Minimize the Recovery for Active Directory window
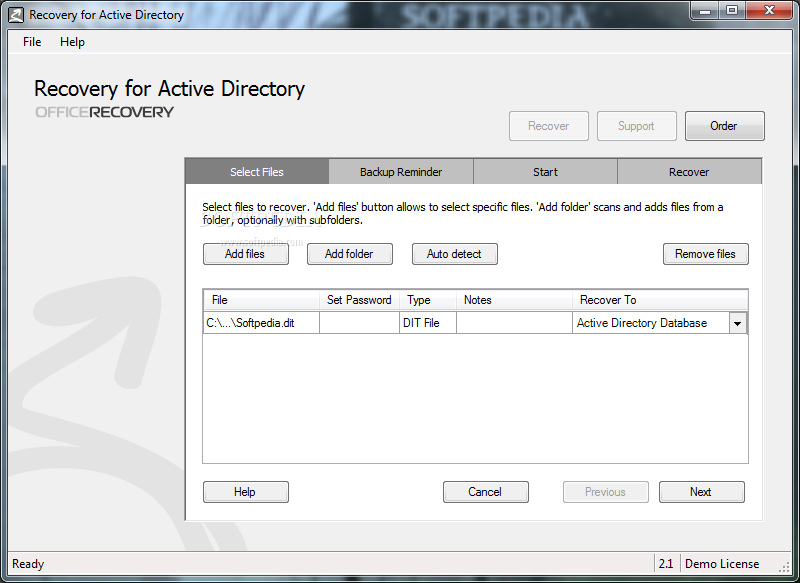Screen dimensions: 800x583 (706, 11)
